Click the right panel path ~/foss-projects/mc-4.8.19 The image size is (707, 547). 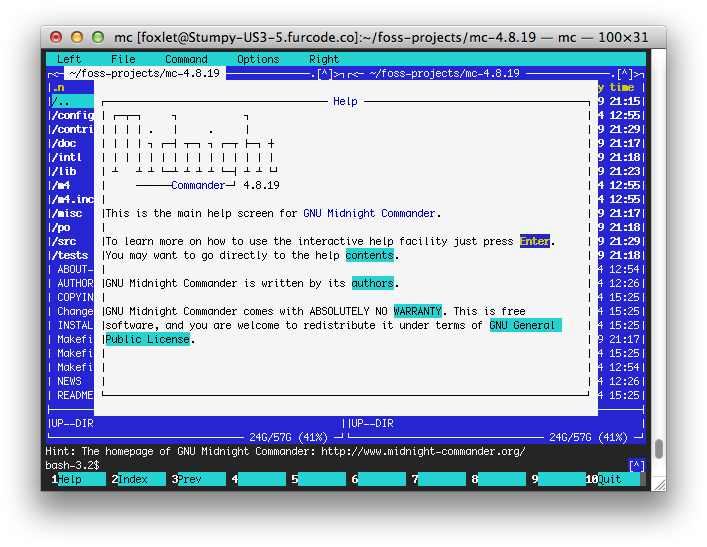tap(444, 73)
